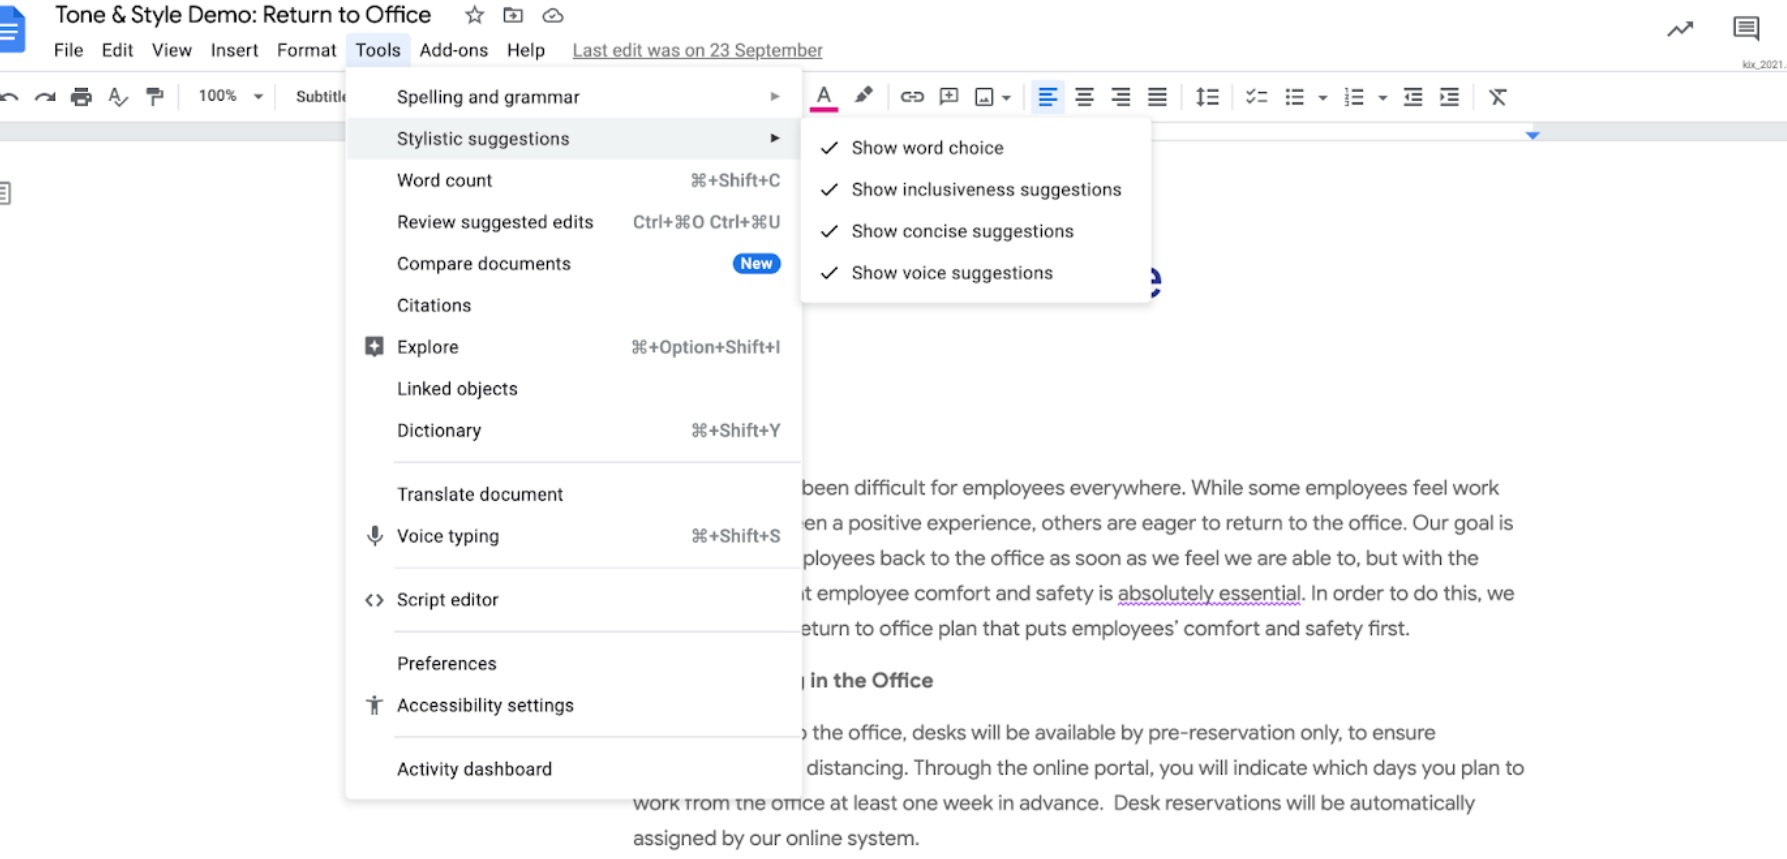Select Word count
Viewport: 1787px width, 859px height.
[x=573, y=181]
